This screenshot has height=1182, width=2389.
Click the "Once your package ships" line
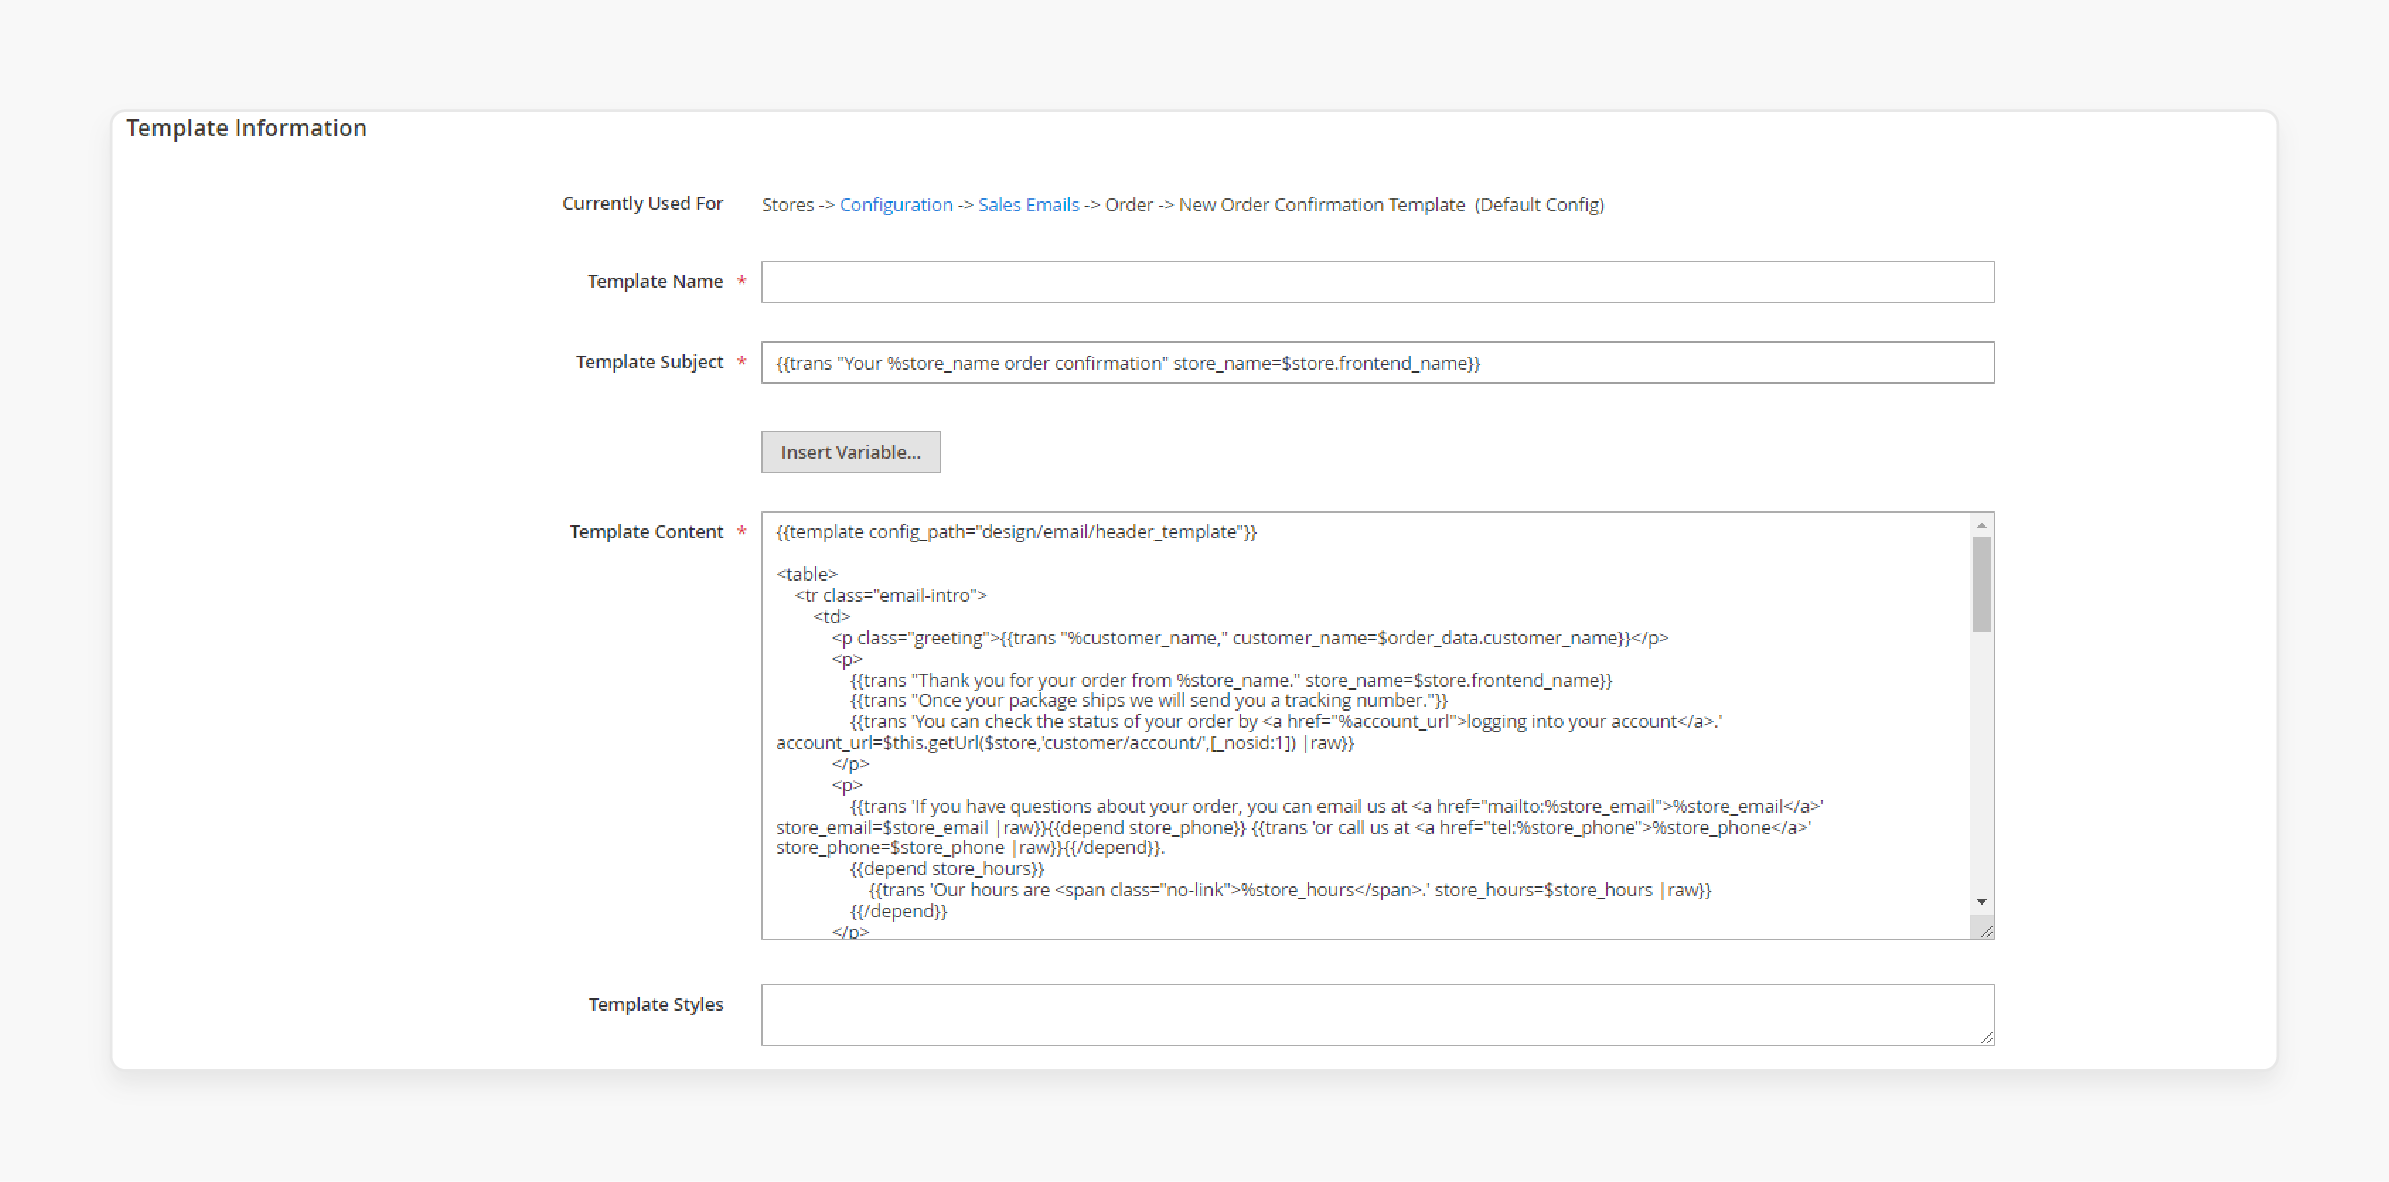pyautogui.click(x=1149, y=700)
